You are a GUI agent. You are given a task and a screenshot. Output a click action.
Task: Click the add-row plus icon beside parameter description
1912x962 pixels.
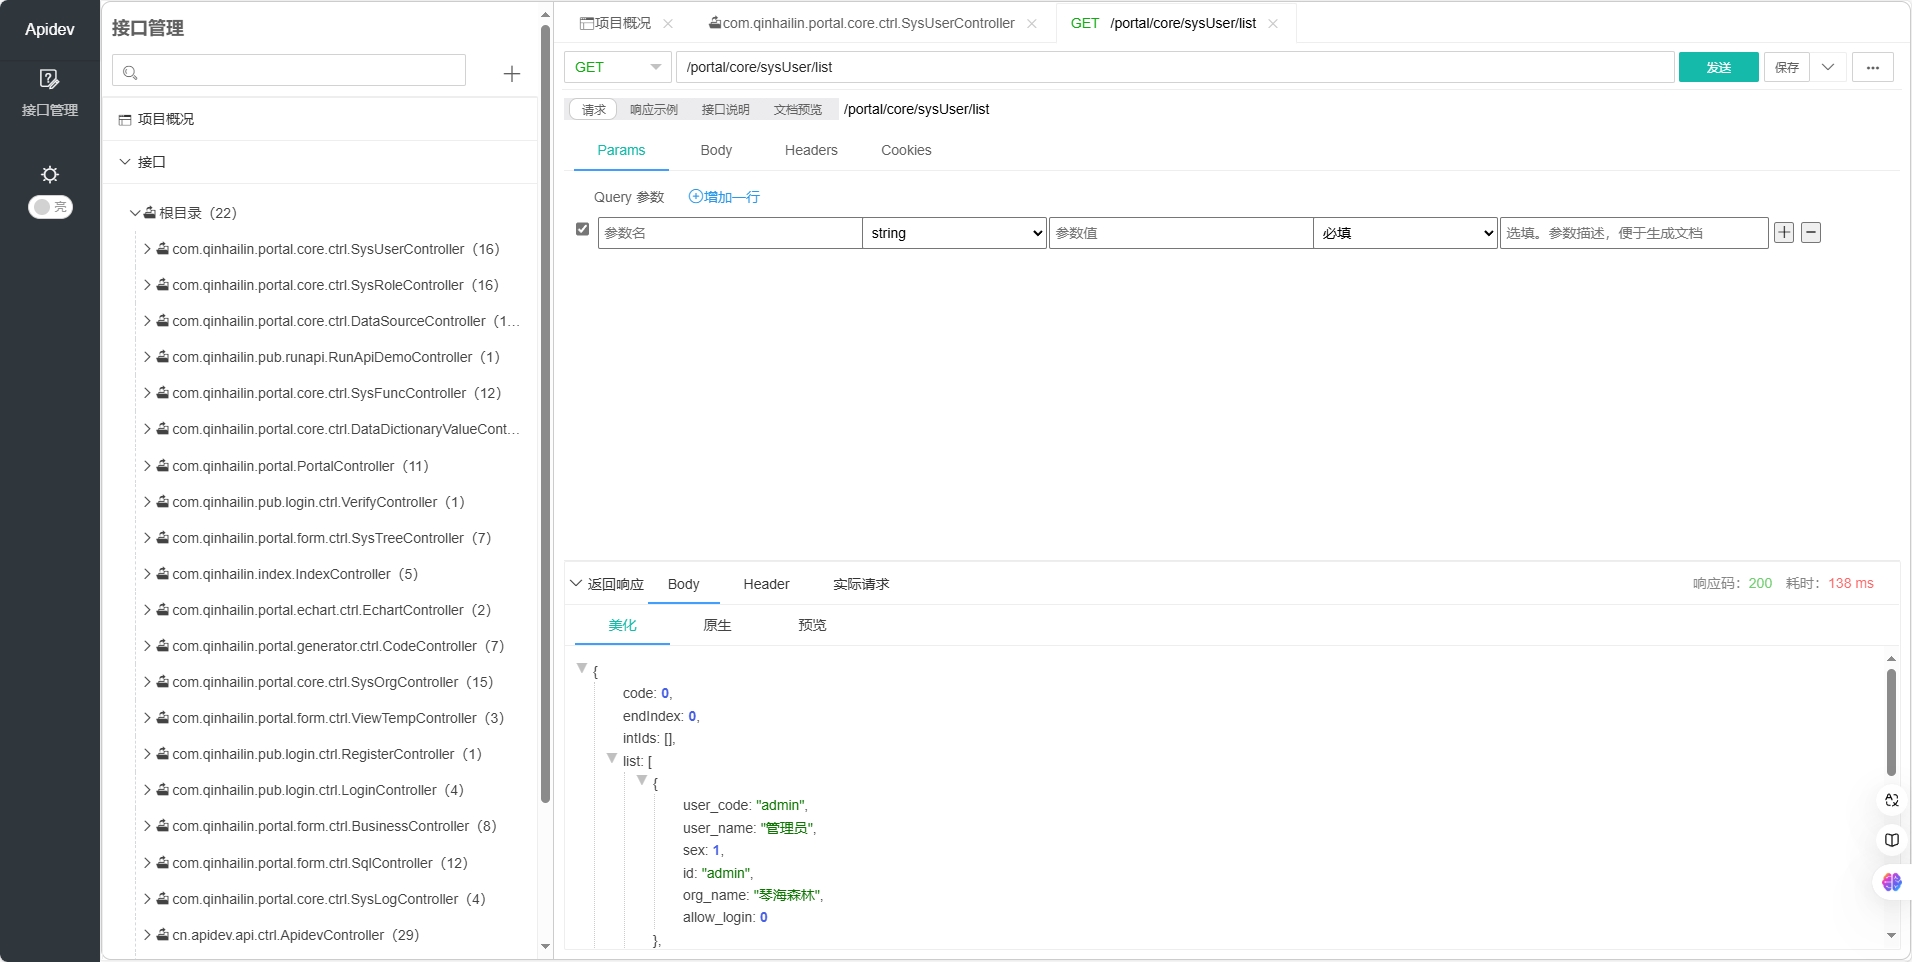tap(1783, 233)
